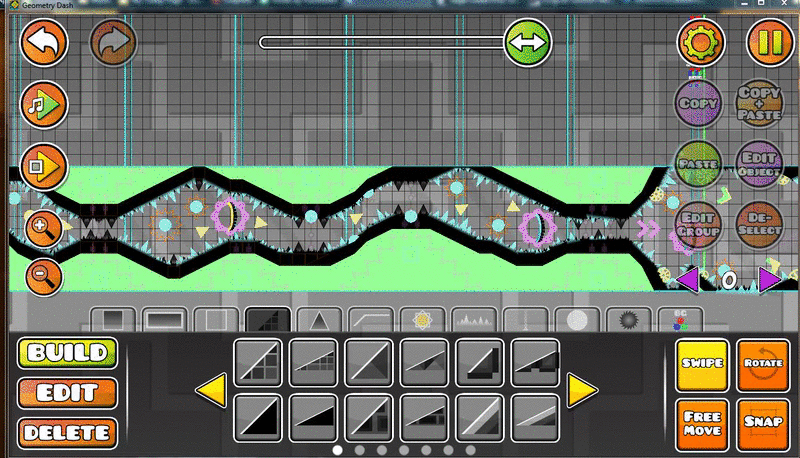Start music playback with note icon
The width and height of the screenshot is (800, 458).
[44, 105]
